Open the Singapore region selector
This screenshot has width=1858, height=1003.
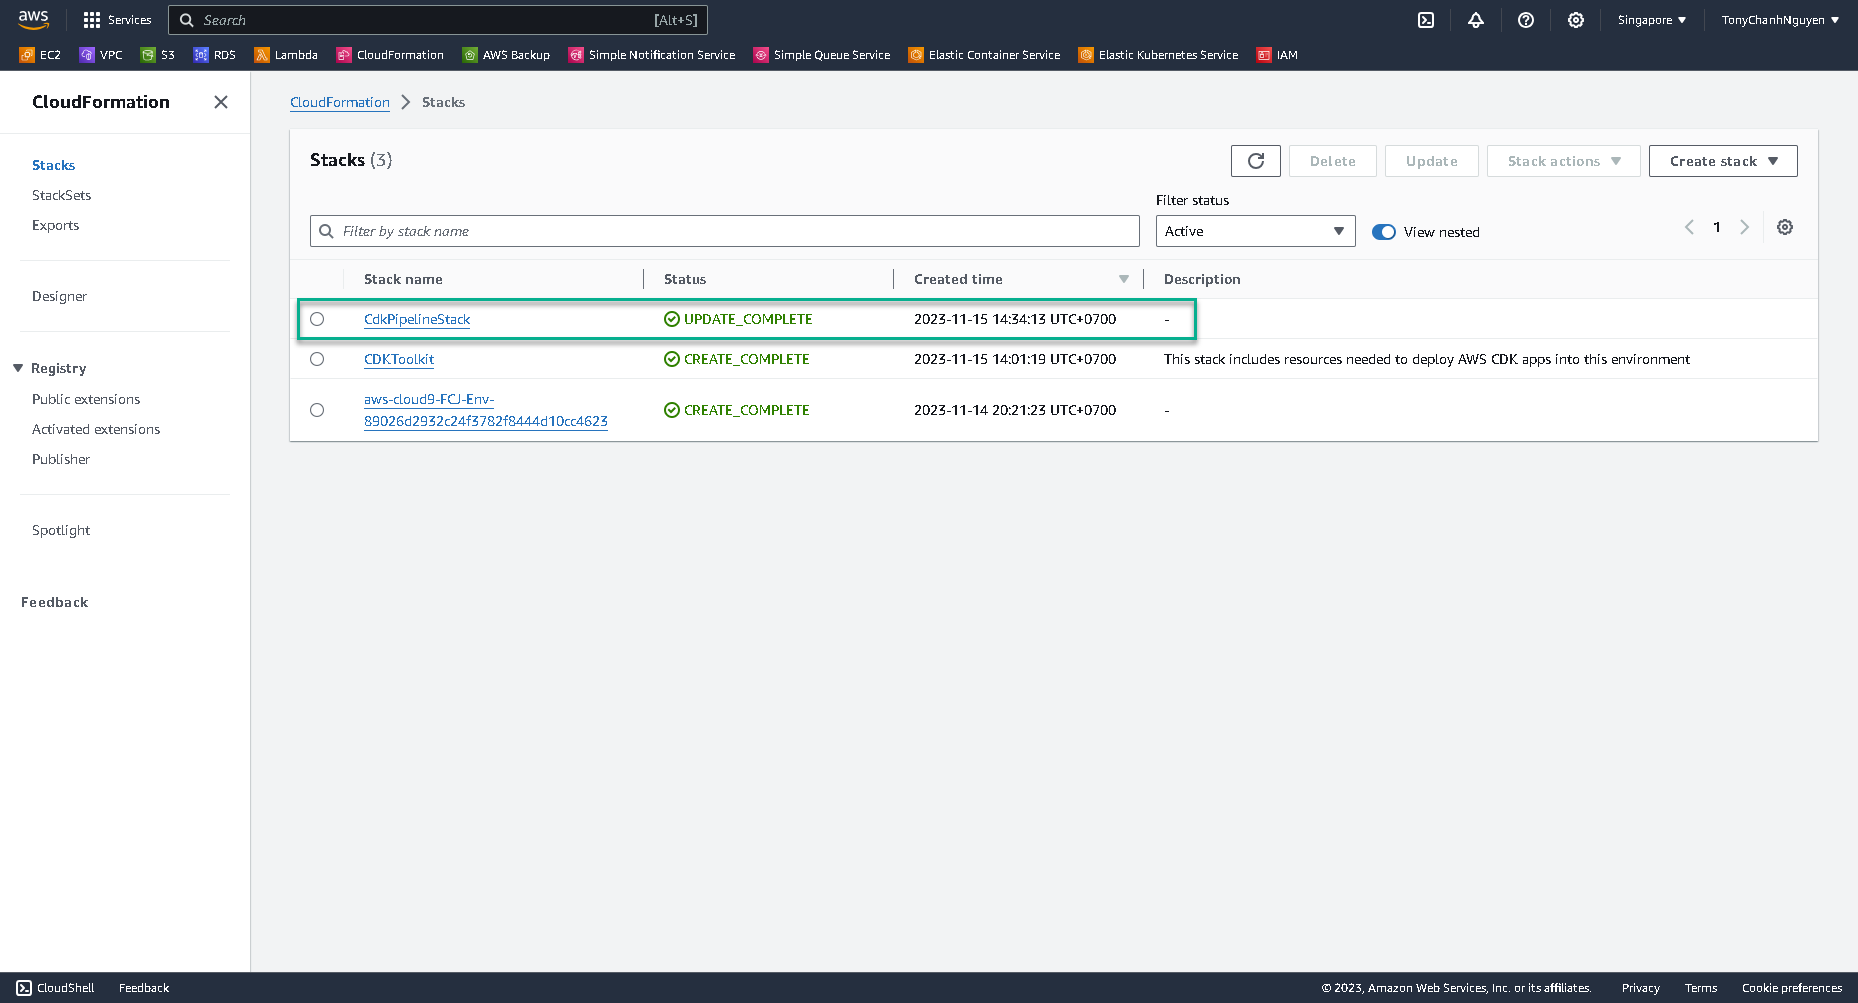[1652, 20]
